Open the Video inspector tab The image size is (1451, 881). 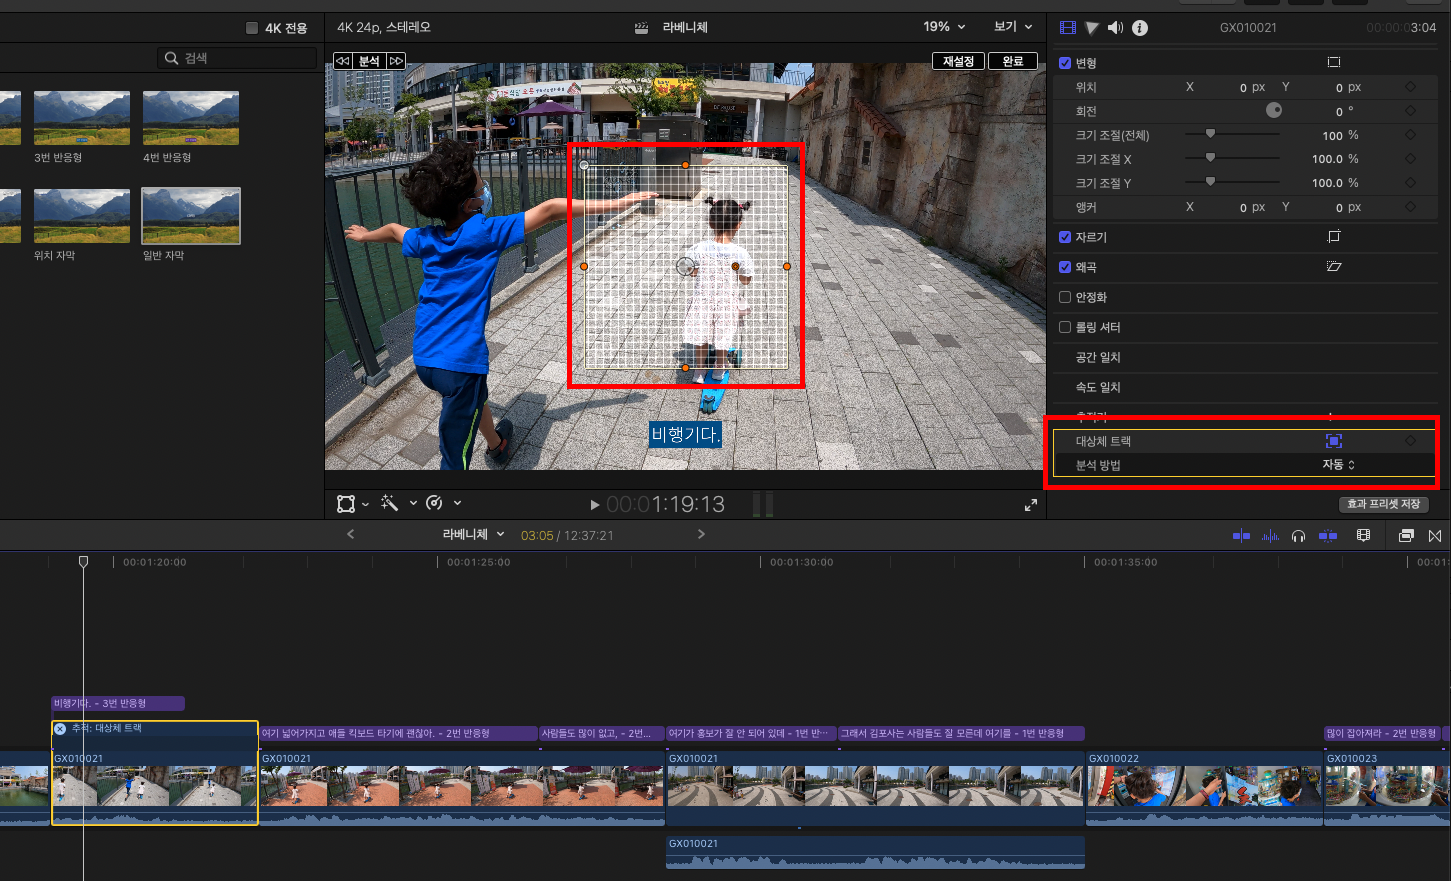[x=1068, y=28]
